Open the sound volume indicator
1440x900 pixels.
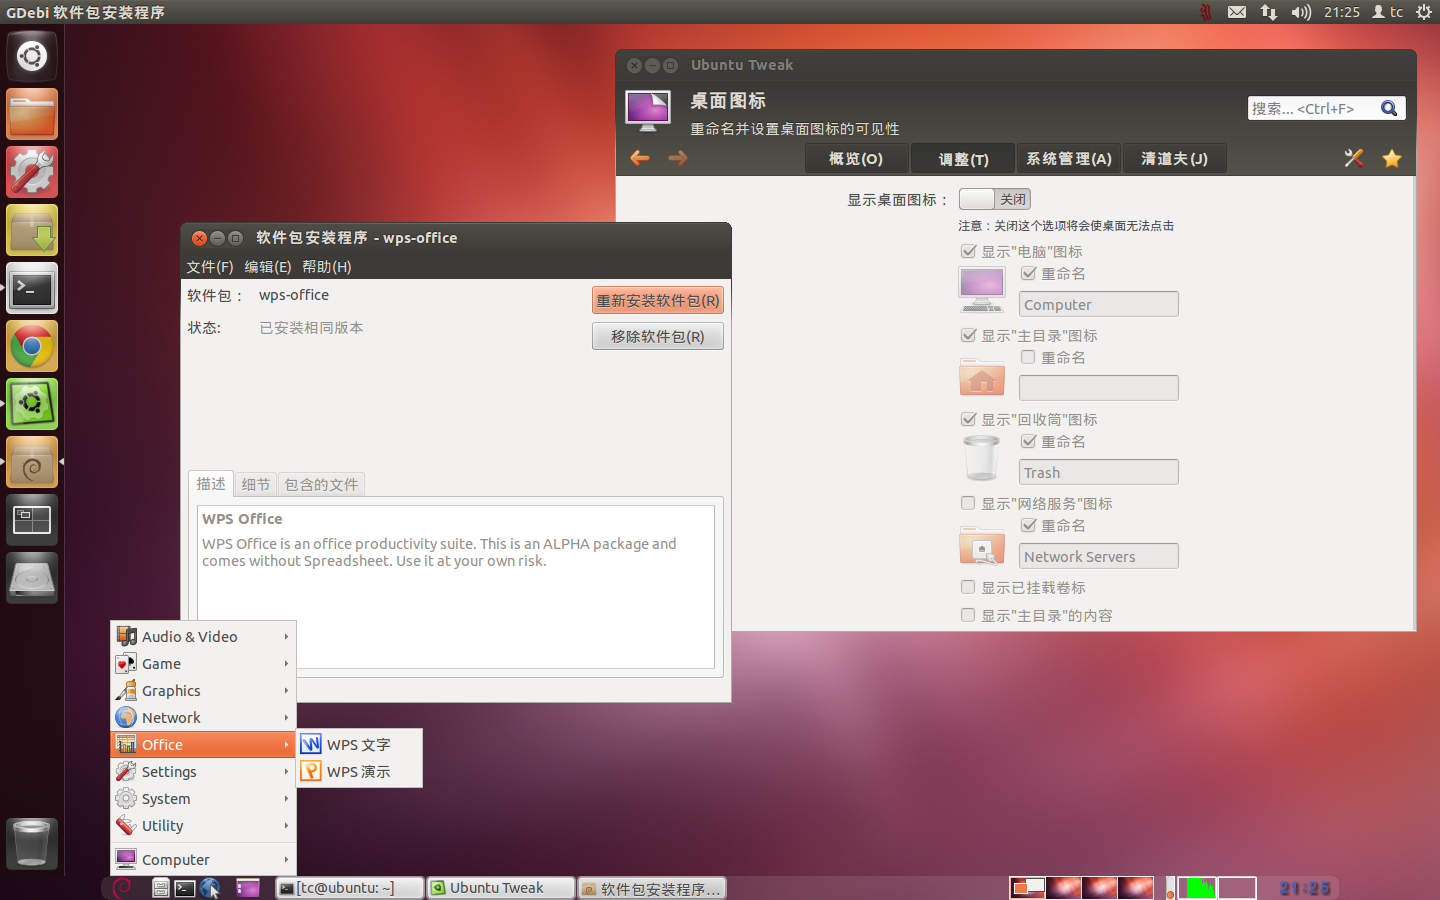pos(1301,12)
